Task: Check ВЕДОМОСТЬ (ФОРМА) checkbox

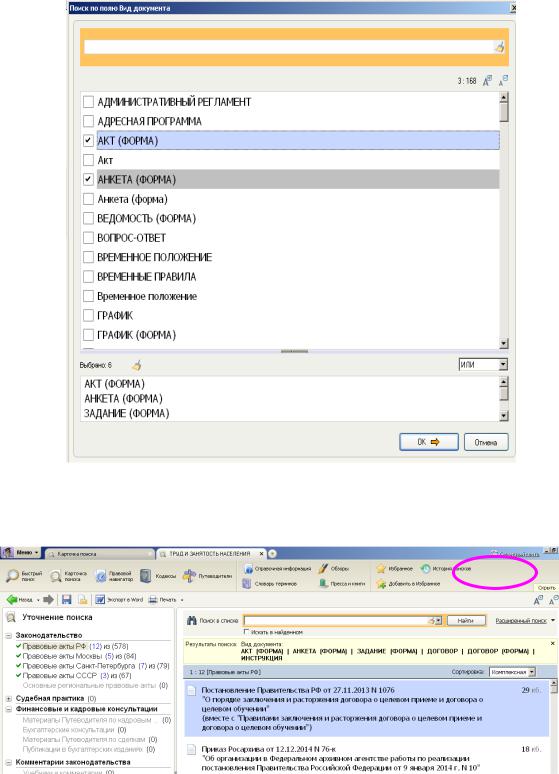Action: pos(88,218)
